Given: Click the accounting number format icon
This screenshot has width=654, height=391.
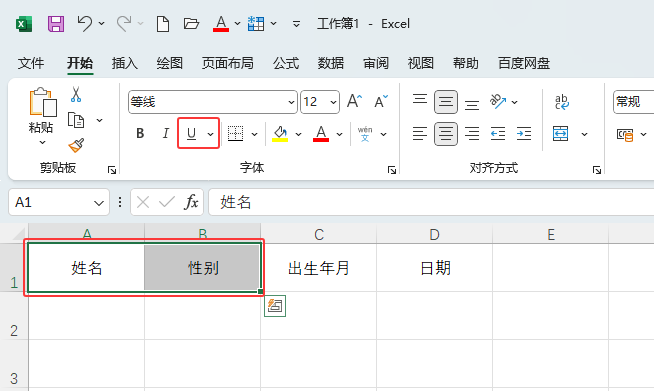Looking at the screenshot, I should pyautogui.click(x=625, y=134).
